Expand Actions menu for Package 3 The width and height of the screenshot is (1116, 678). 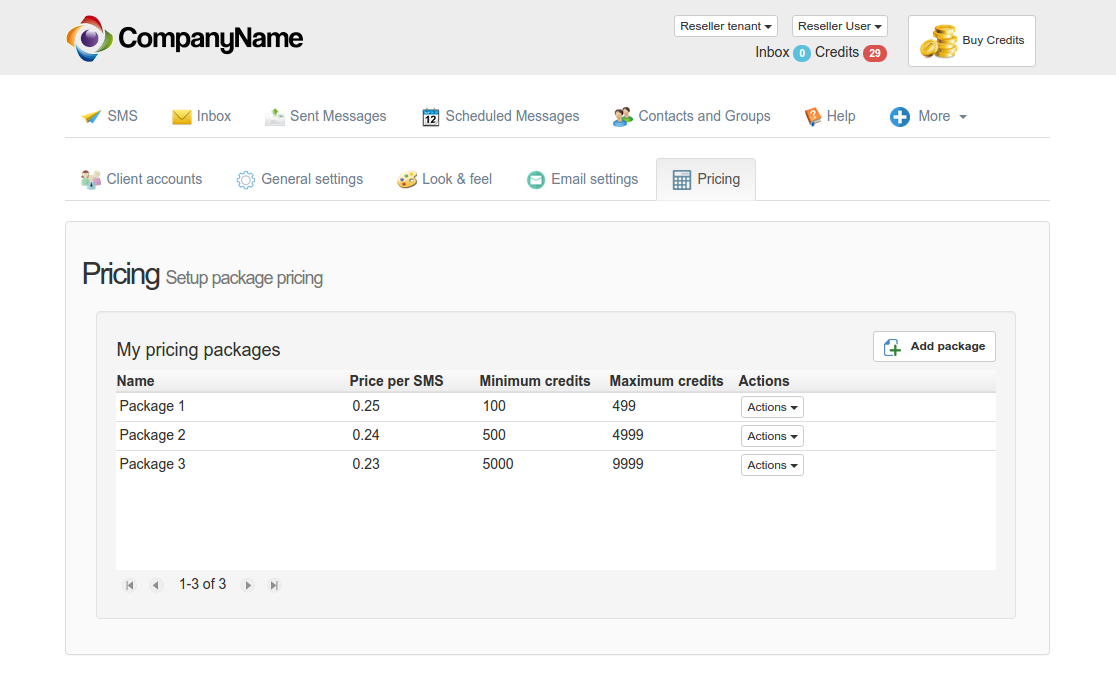click(x=772, y=465)
